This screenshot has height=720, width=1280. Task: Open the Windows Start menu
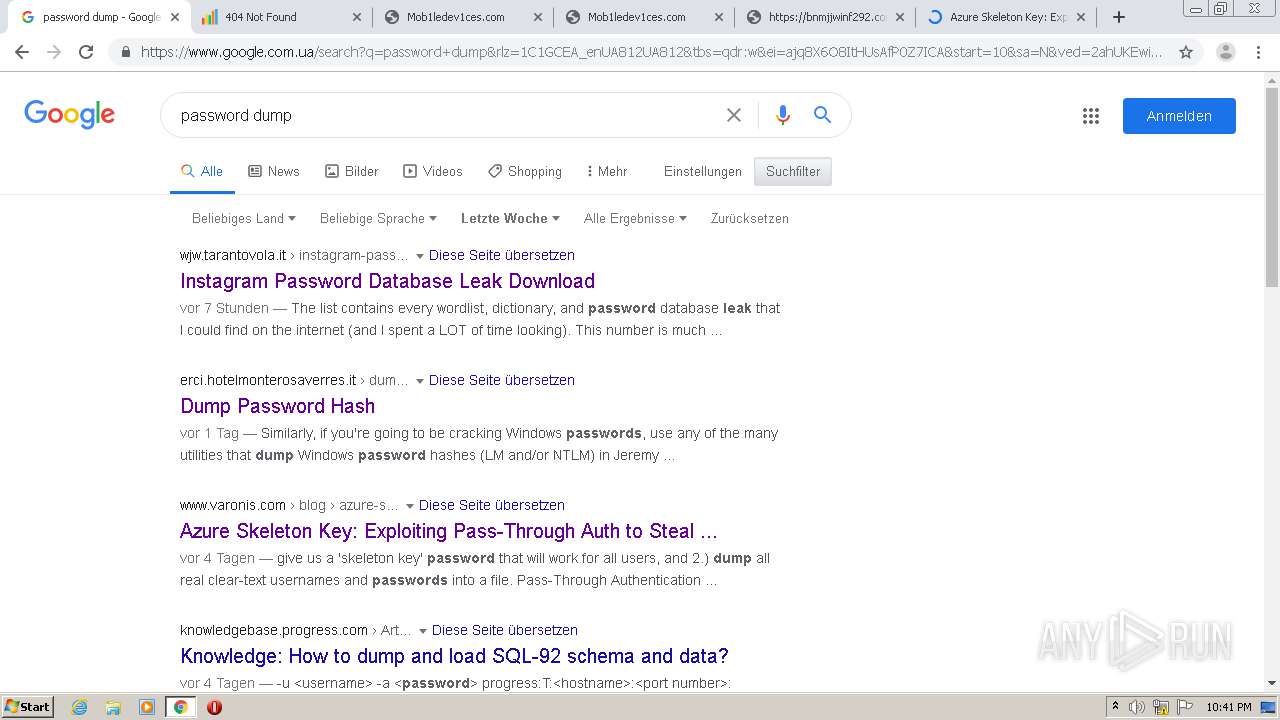pos(27,707)
